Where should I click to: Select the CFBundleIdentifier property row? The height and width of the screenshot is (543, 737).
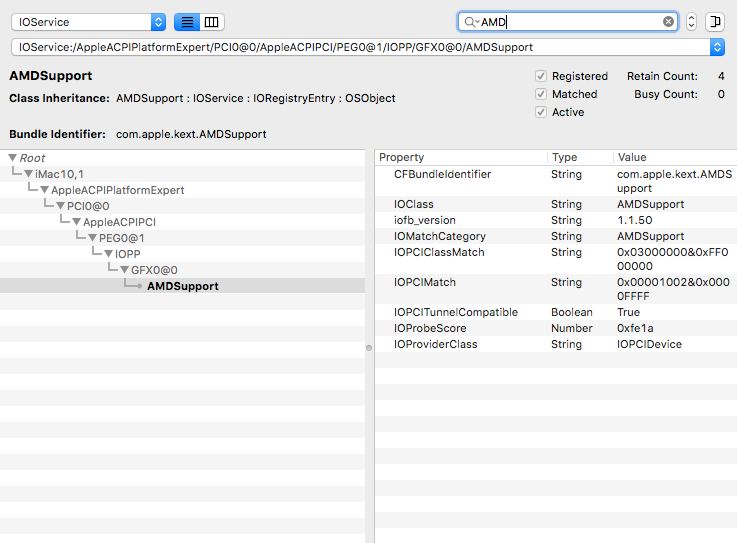point(556,181)
